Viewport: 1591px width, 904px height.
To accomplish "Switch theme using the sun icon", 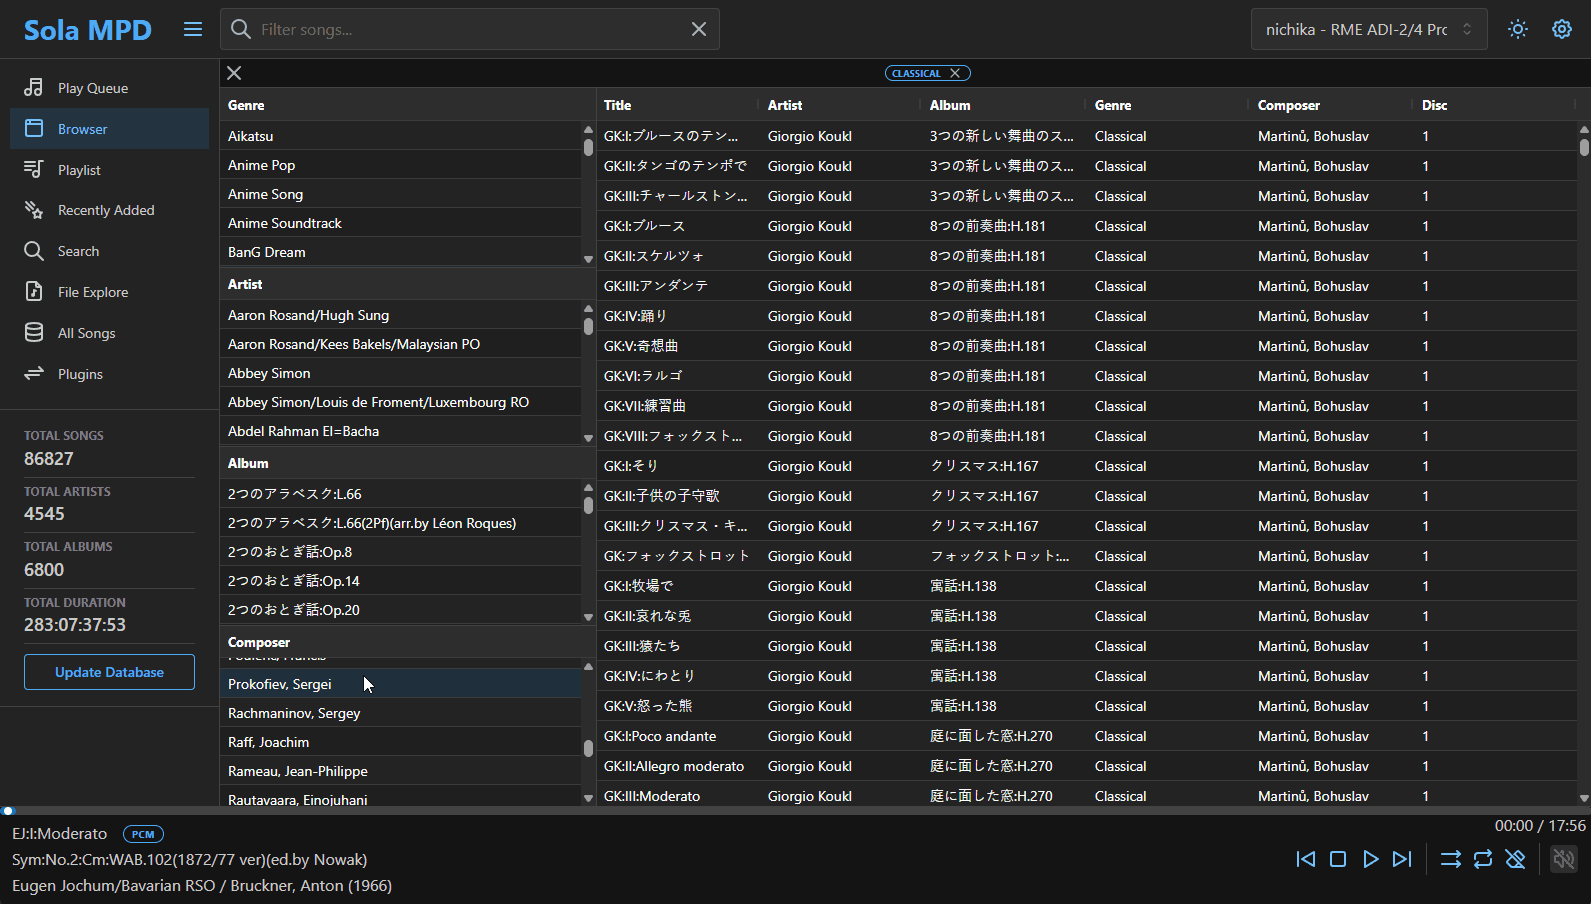I will [x=1518, y=29].
